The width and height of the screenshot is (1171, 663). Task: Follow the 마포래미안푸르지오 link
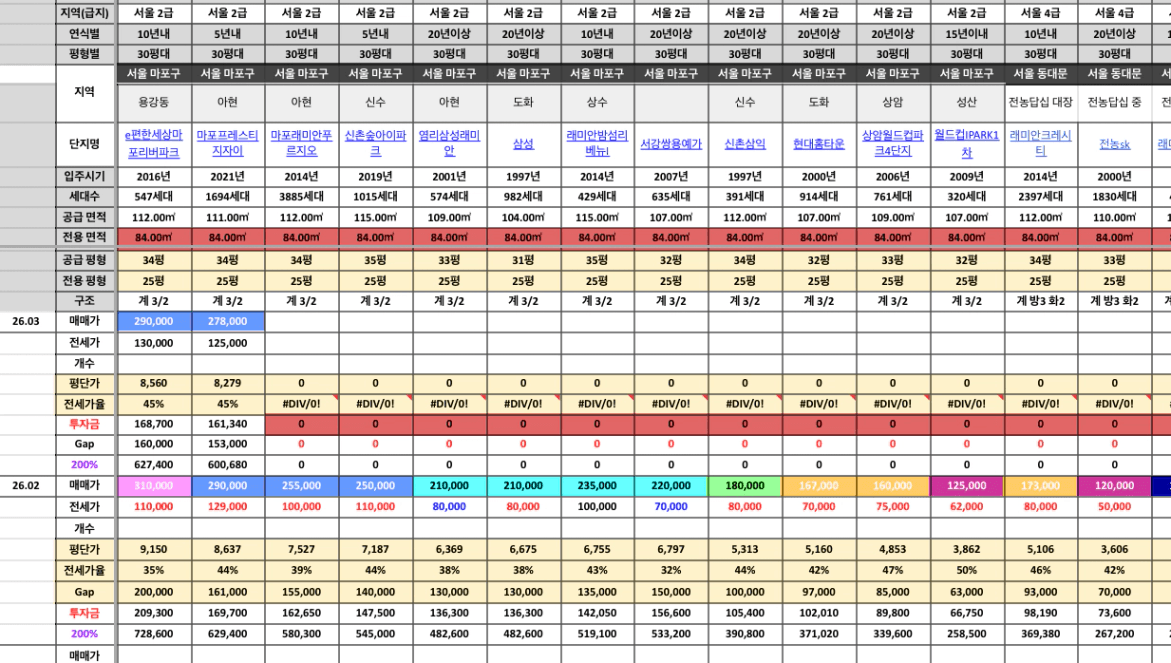[x=301, y=143]
